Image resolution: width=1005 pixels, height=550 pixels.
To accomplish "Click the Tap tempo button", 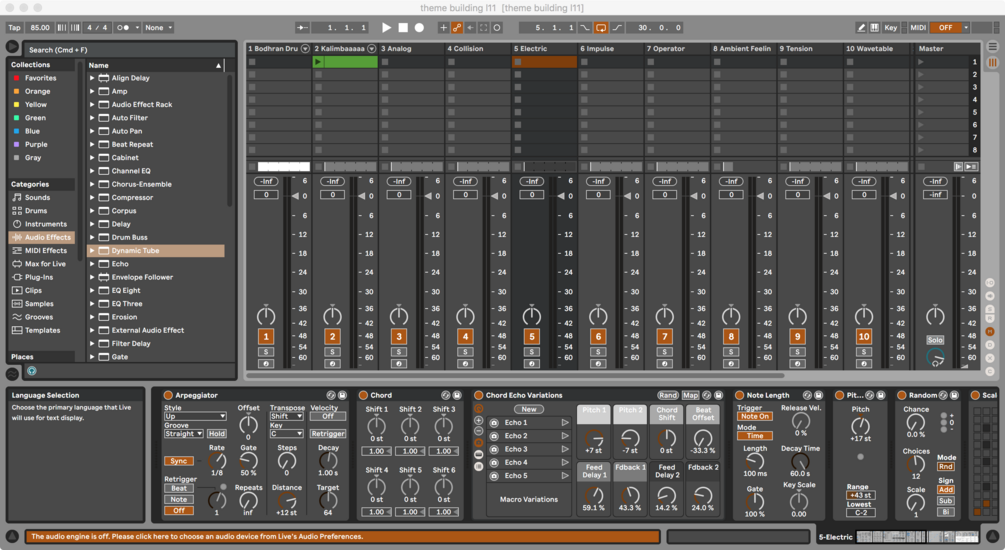I will pos(15,28).
